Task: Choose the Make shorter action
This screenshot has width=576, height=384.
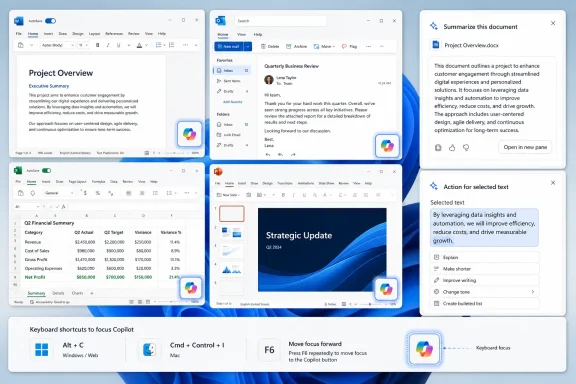Action: [485, 269]
